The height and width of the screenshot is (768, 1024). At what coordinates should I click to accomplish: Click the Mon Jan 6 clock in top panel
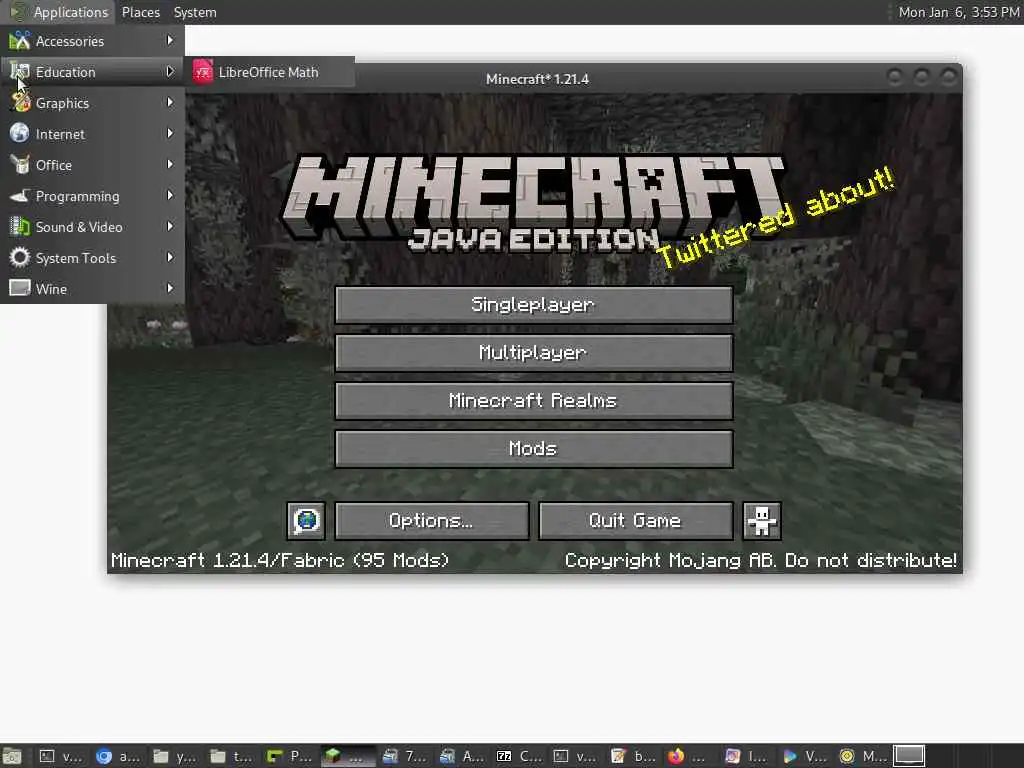pos(958,12)
